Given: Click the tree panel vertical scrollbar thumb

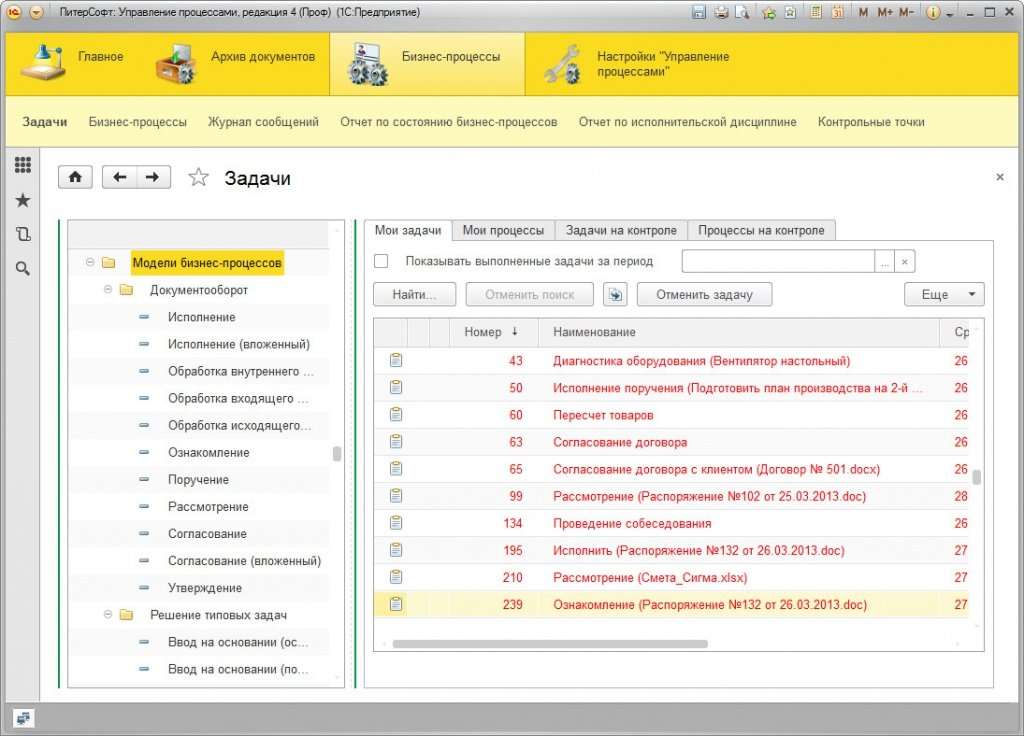Looking at the screenshot, I should (337, 453).
